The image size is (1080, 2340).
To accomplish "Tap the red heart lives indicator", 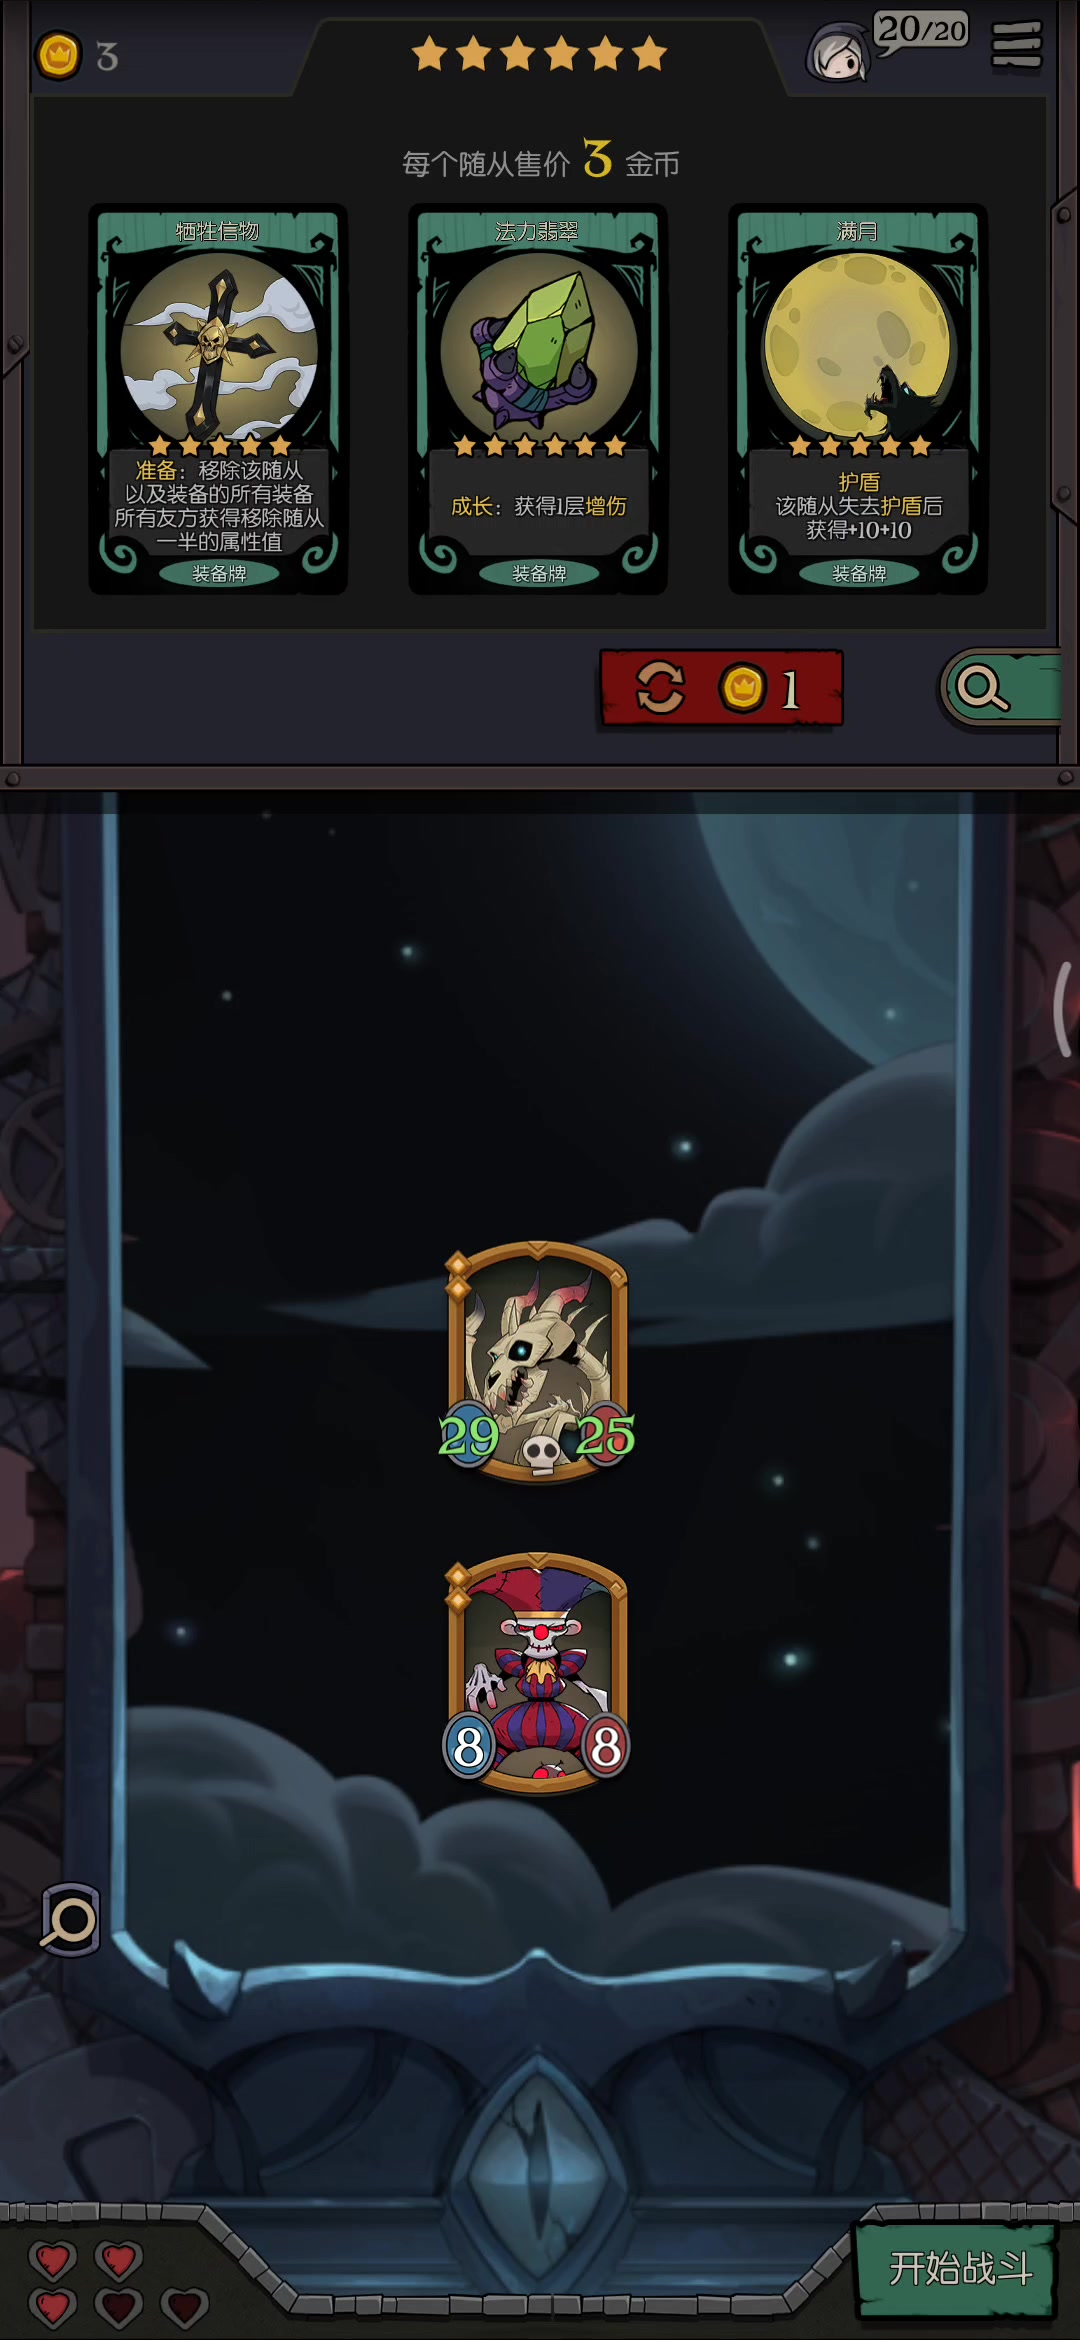I will click(118, 2283).
